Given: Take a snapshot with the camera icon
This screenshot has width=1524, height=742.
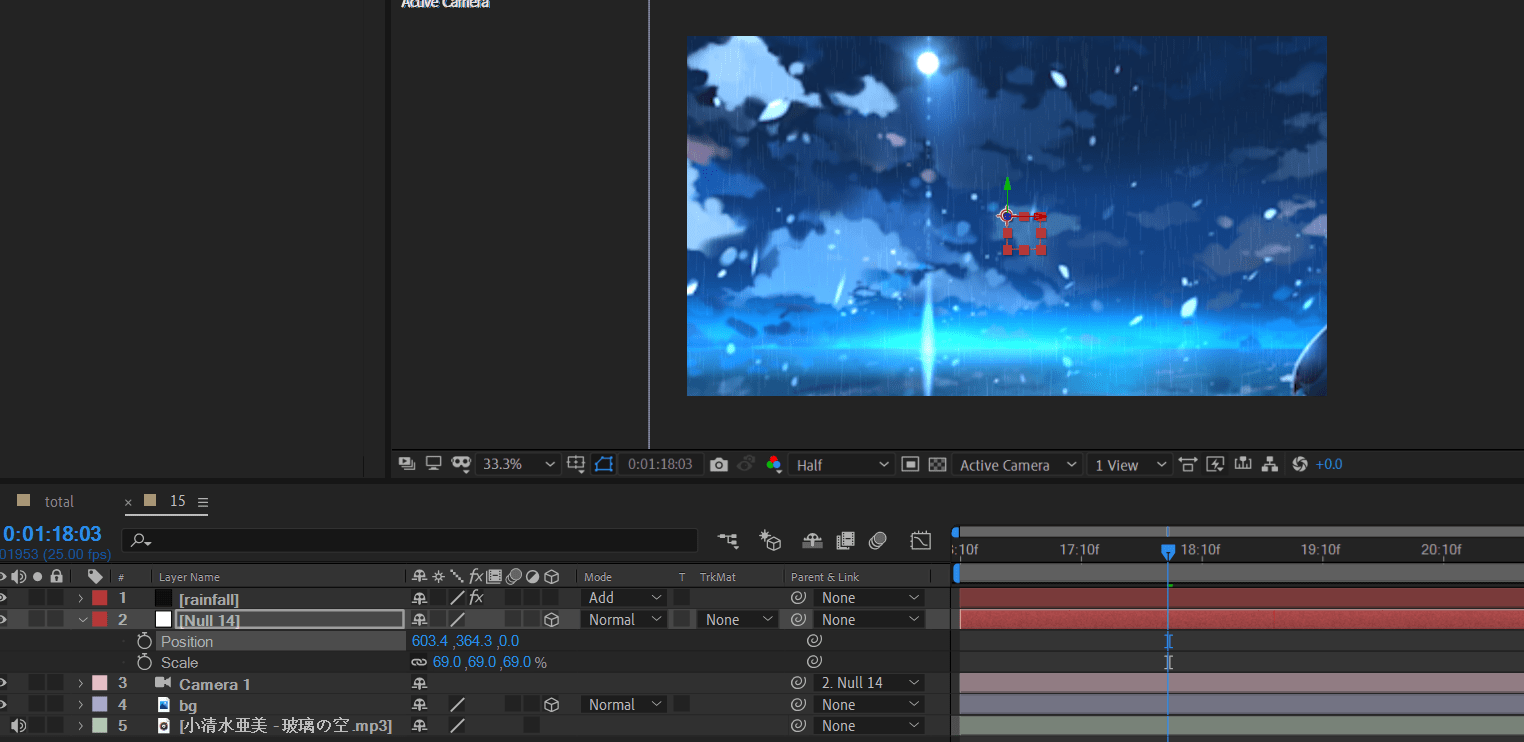Looking at the screenshot, I should point(719,465).
